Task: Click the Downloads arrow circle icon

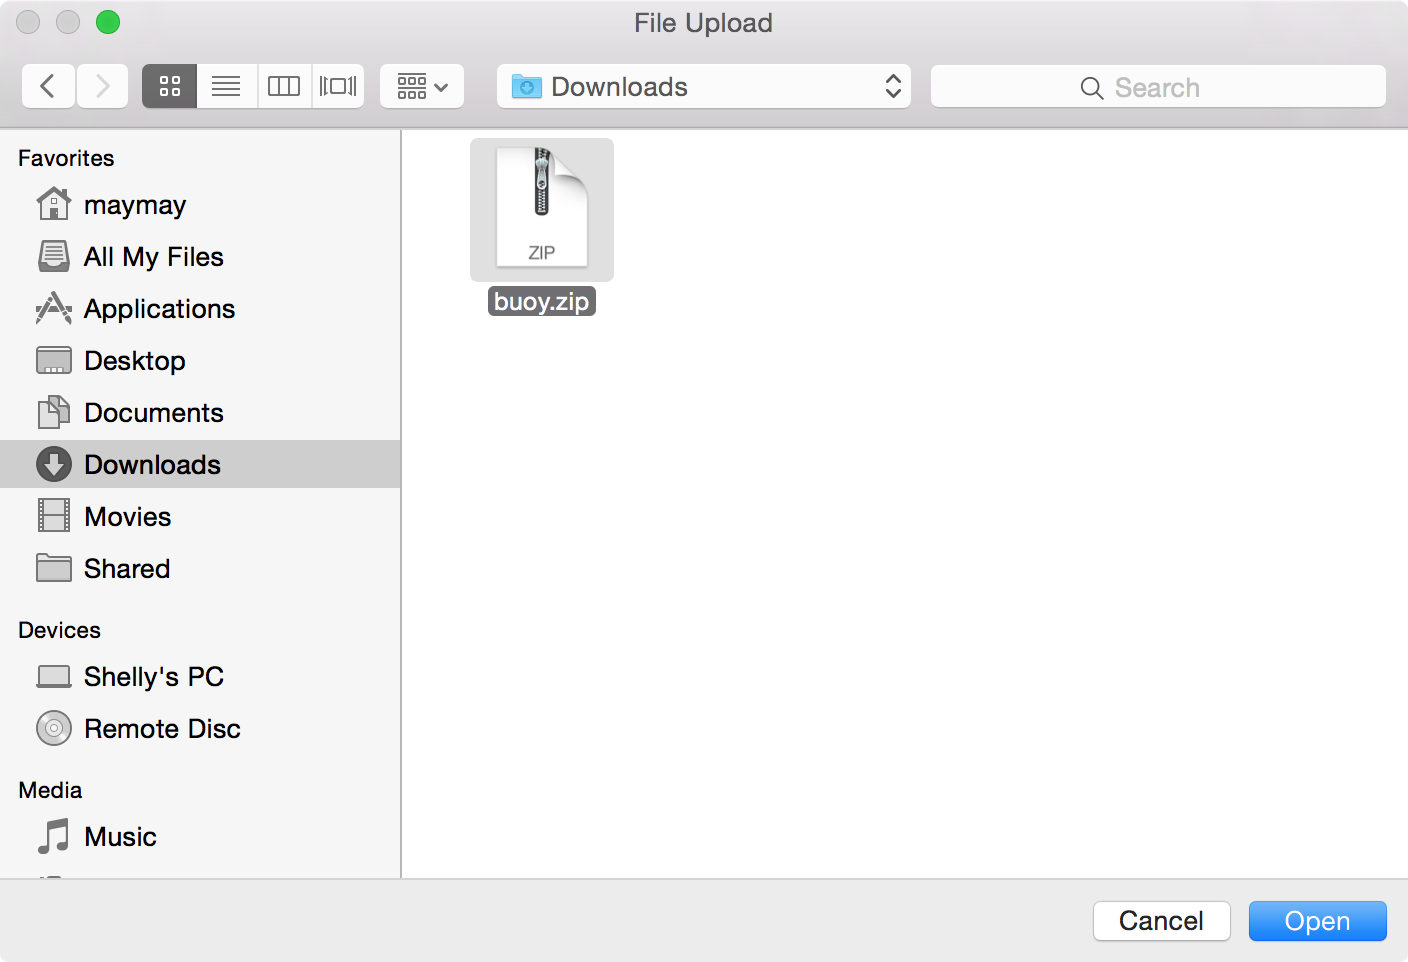Action: pos(54,464)
